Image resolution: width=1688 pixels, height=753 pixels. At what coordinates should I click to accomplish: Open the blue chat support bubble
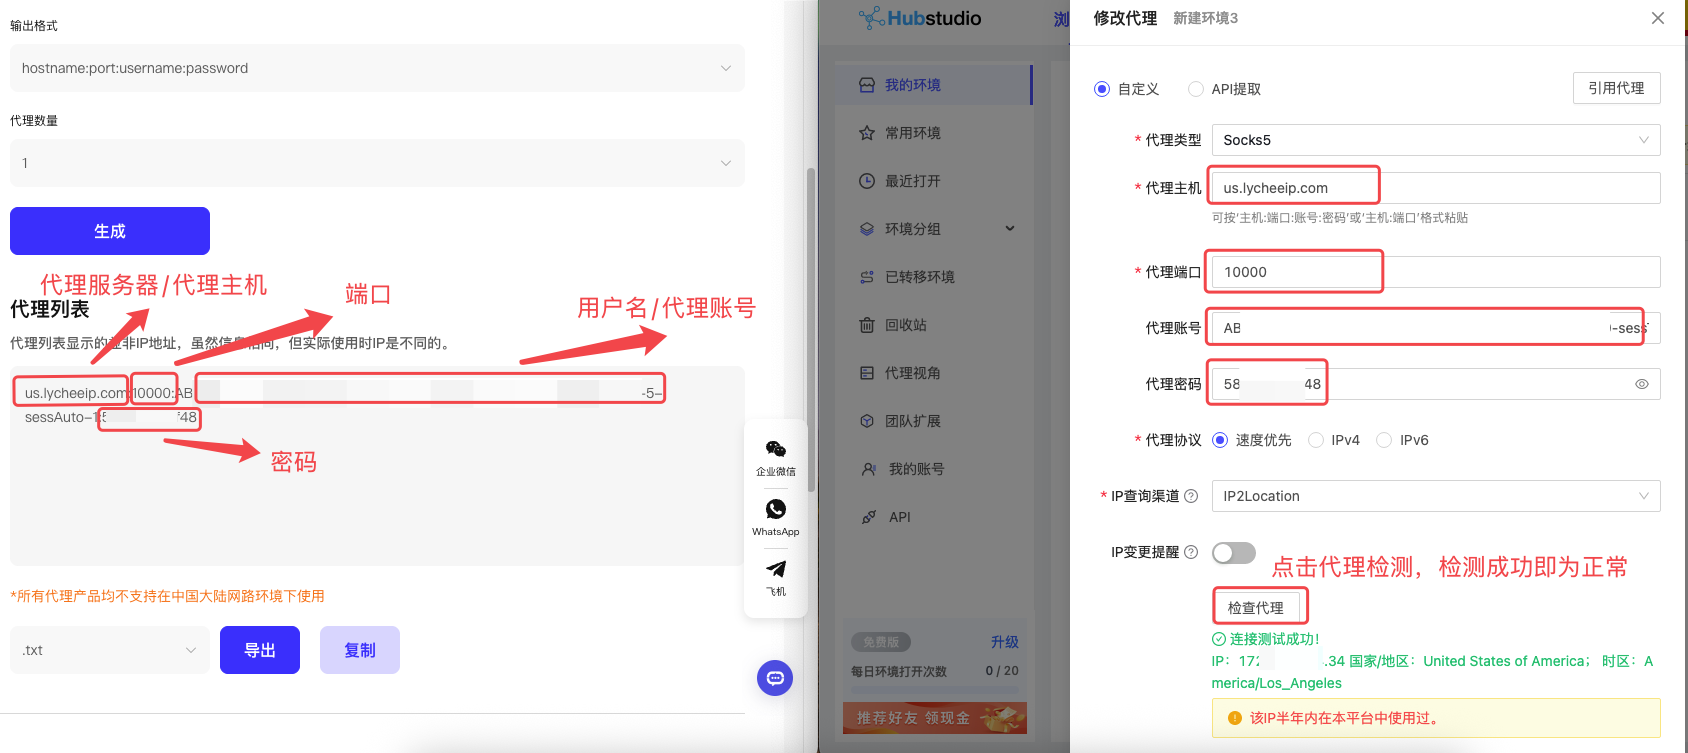(775, 678)
